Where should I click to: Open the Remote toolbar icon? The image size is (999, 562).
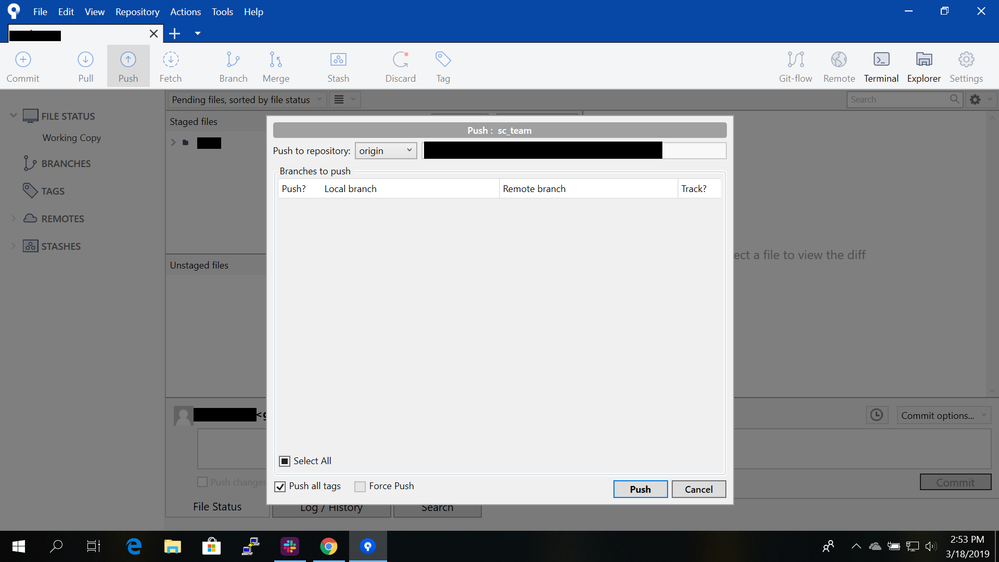[x=838, y=66]
